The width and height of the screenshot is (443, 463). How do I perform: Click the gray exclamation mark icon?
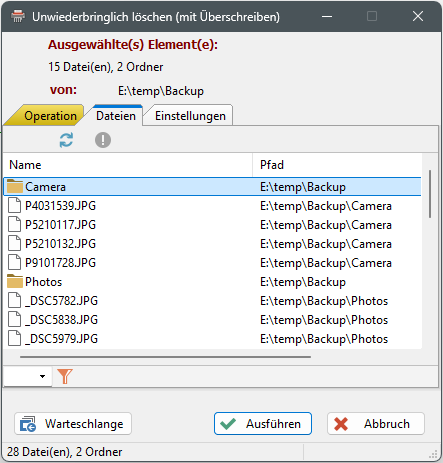pyautogui.click(x=103, y=140)
